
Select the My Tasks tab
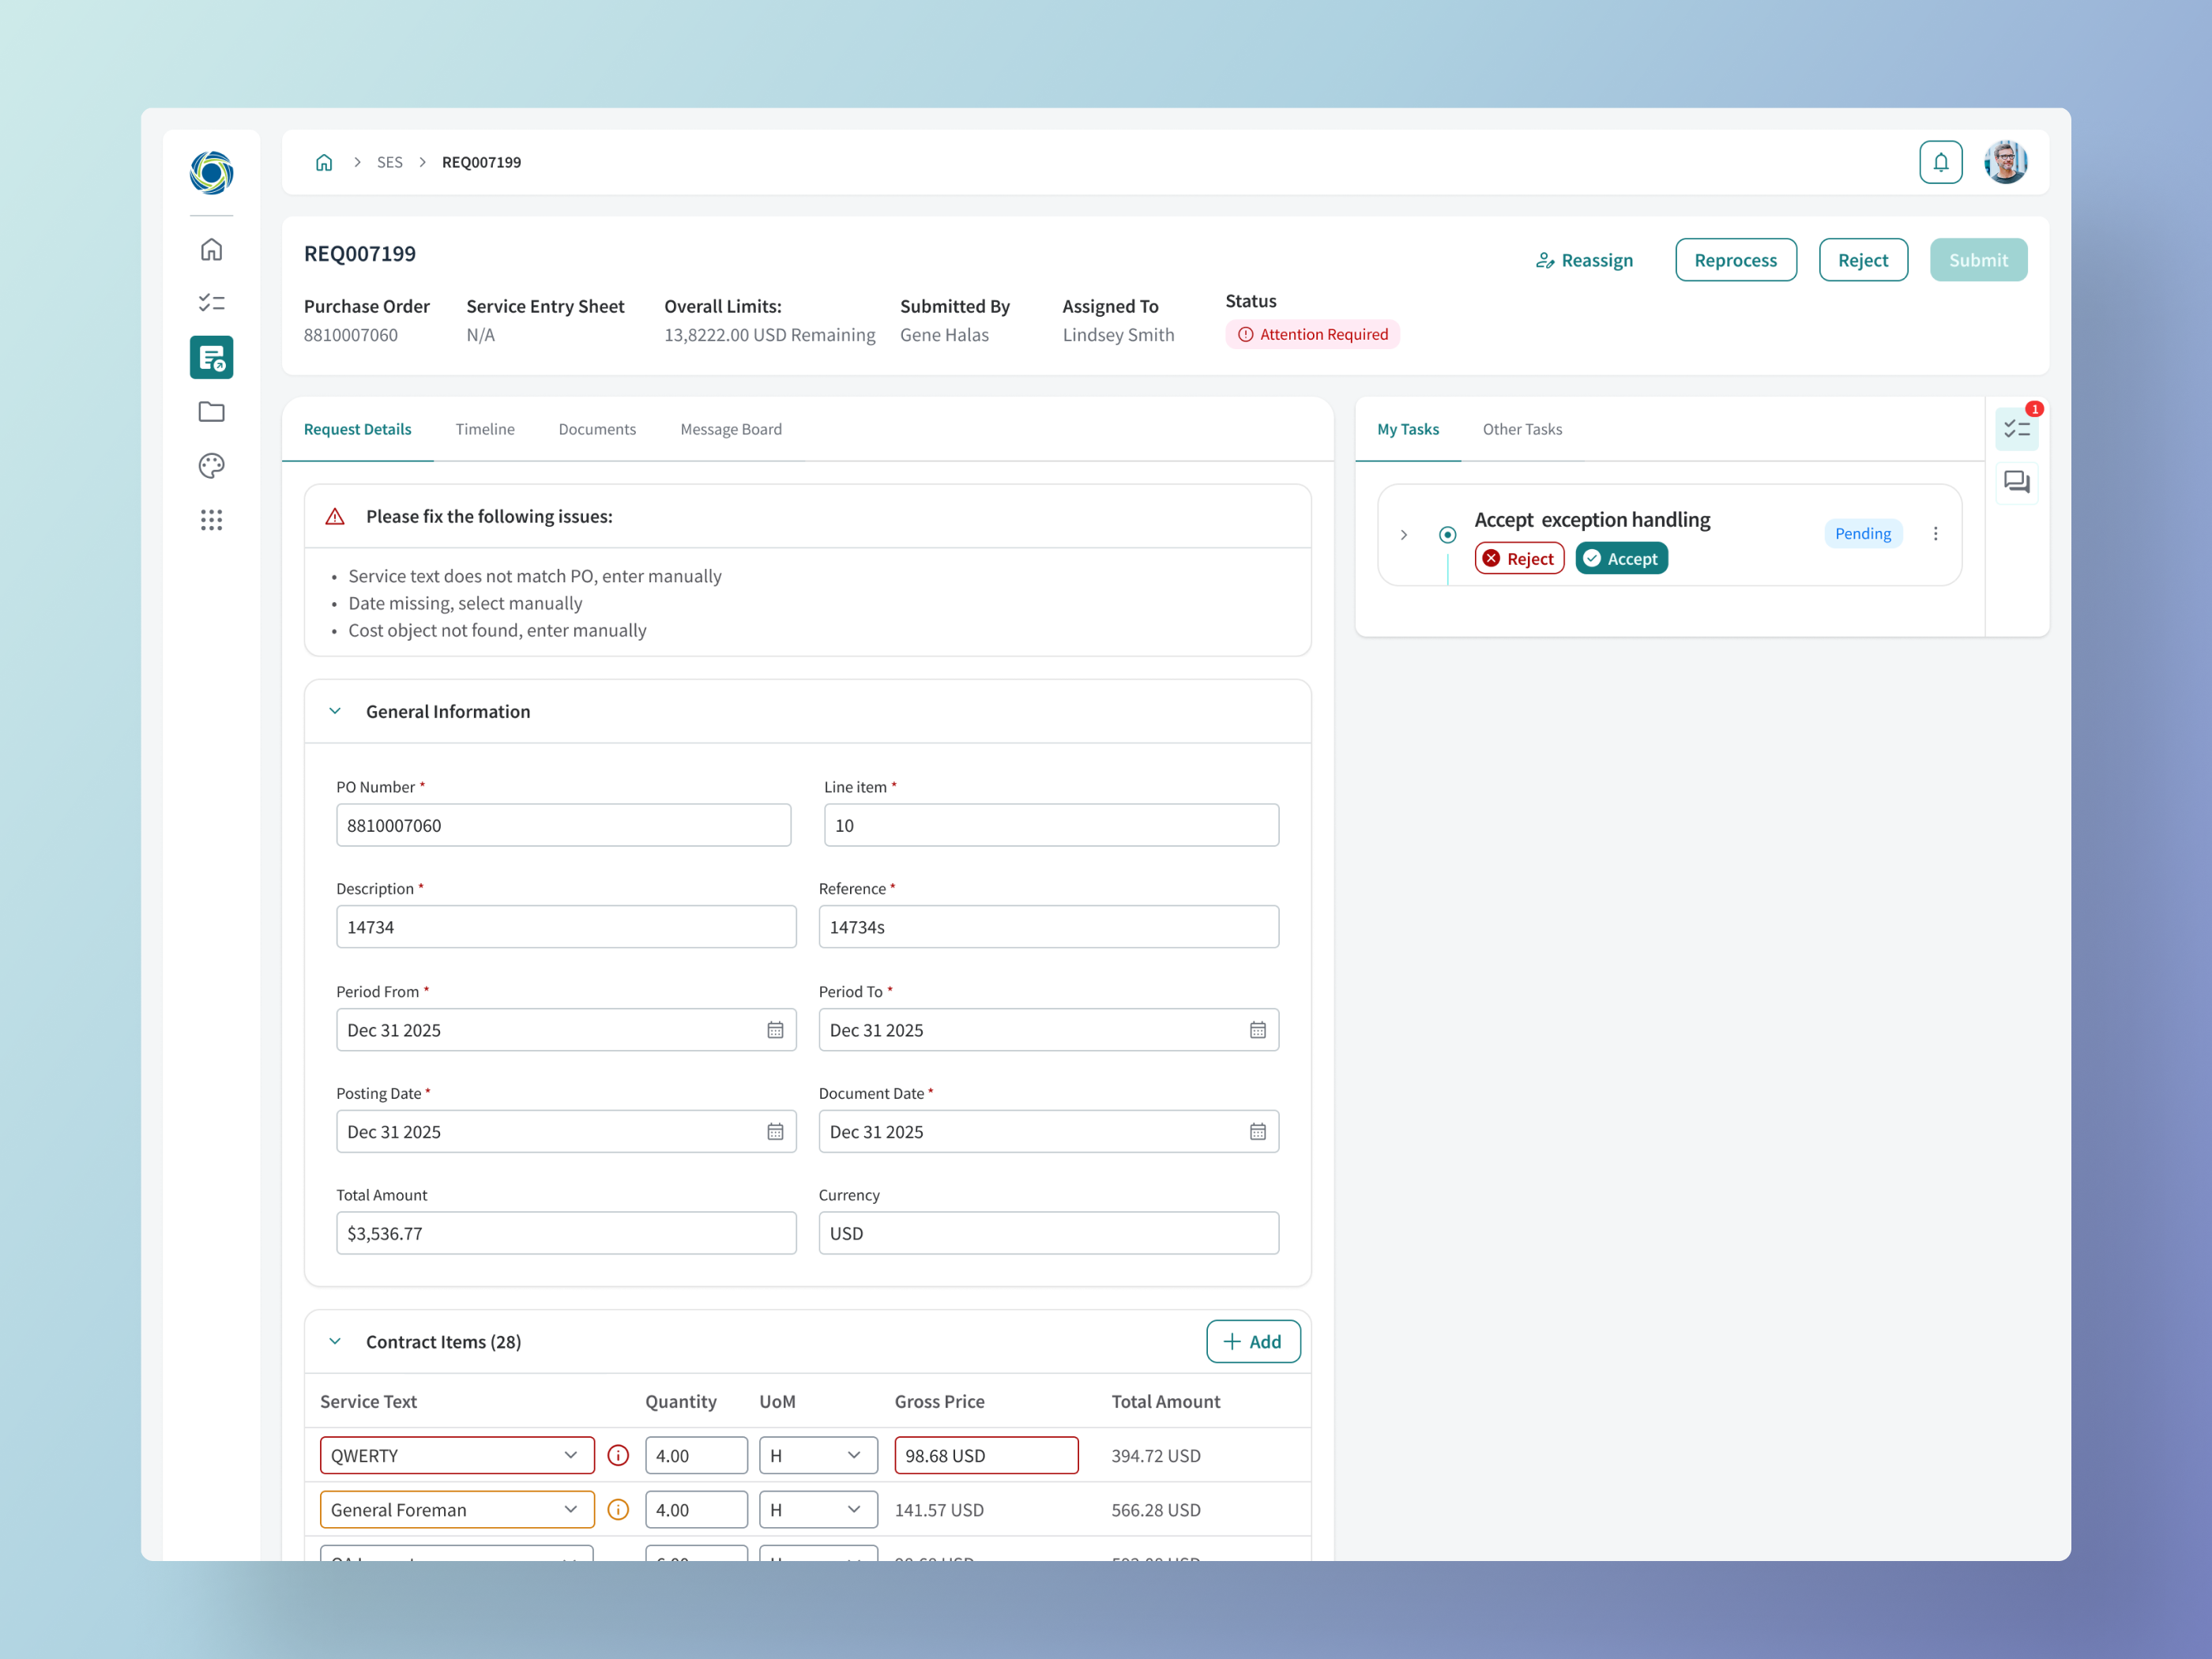[1408, 429]
